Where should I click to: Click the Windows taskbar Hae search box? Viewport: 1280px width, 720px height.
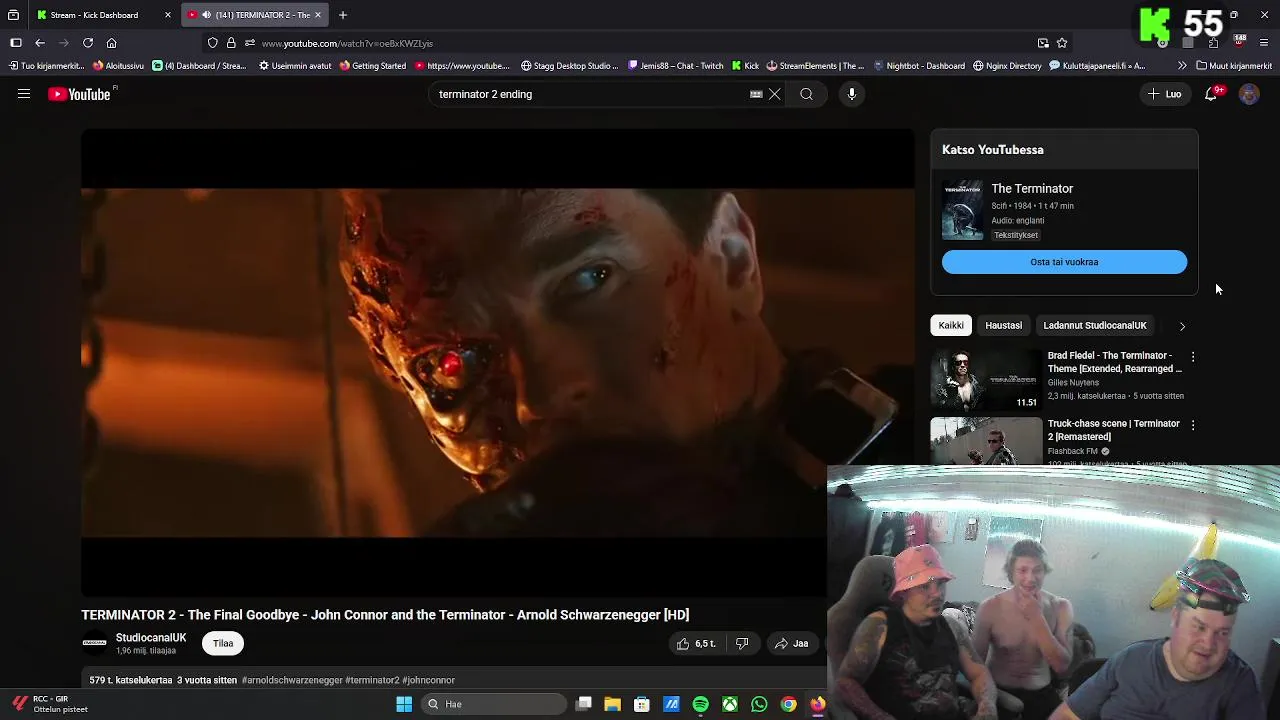(494, 704)
